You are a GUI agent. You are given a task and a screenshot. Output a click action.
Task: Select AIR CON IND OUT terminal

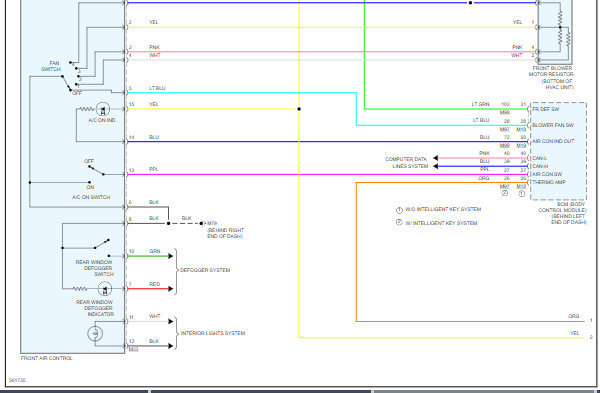(553, 141)
